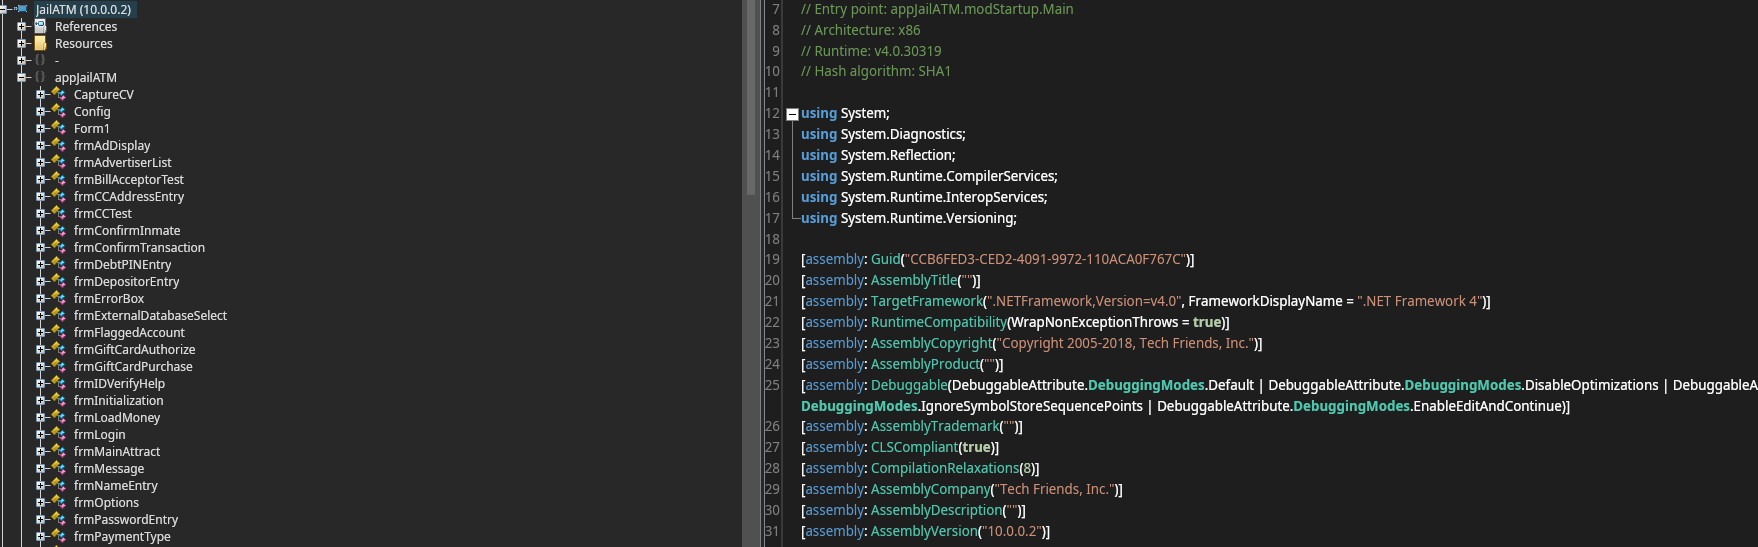This screenshot has height=547, width=1758.
Task: Click the assembly tree vertical scrollbar
Action: point(751,273)
